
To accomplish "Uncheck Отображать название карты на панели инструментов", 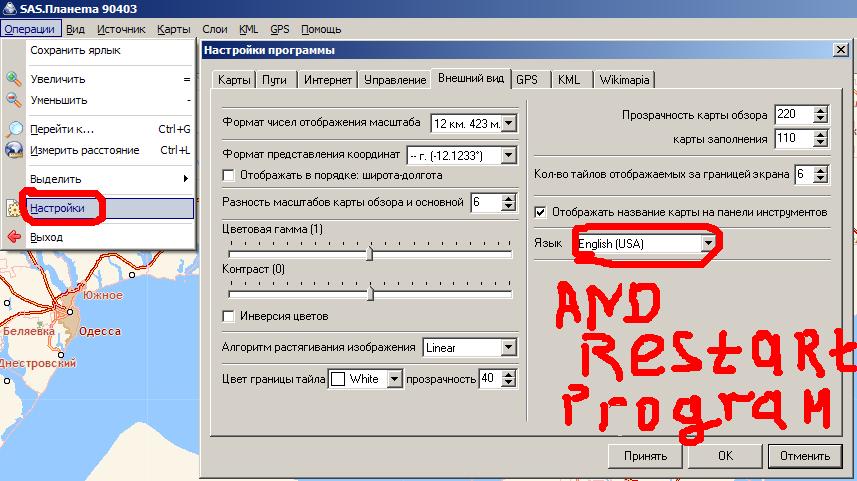I will (541, 212).
